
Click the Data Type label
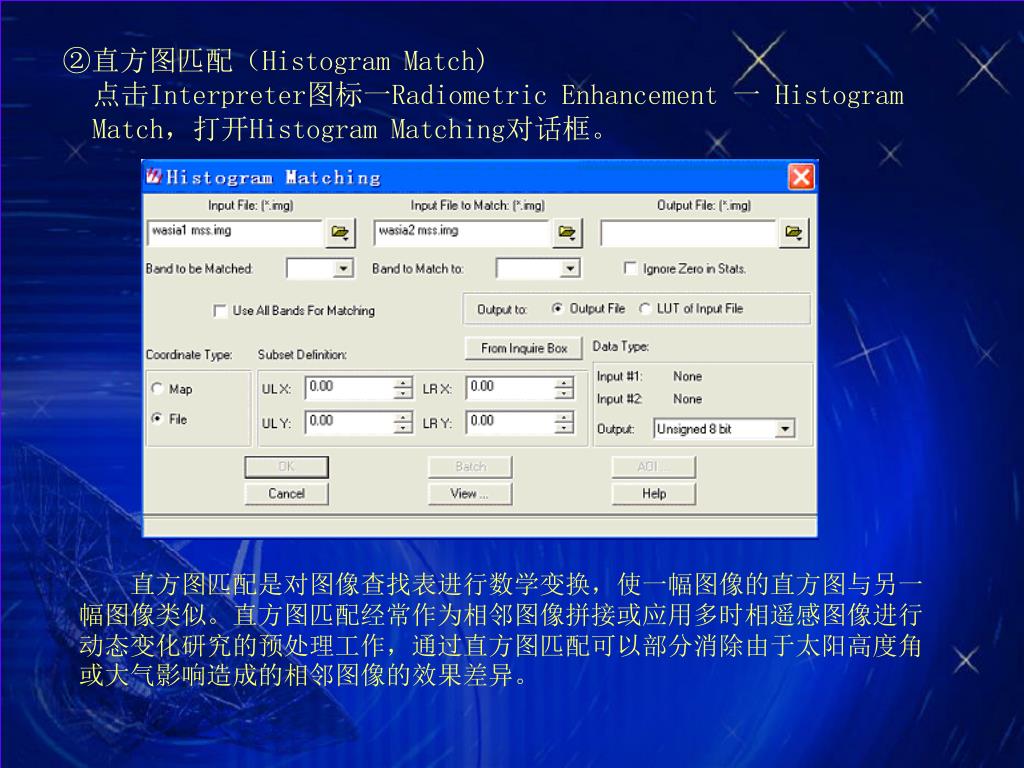point(620,347)
